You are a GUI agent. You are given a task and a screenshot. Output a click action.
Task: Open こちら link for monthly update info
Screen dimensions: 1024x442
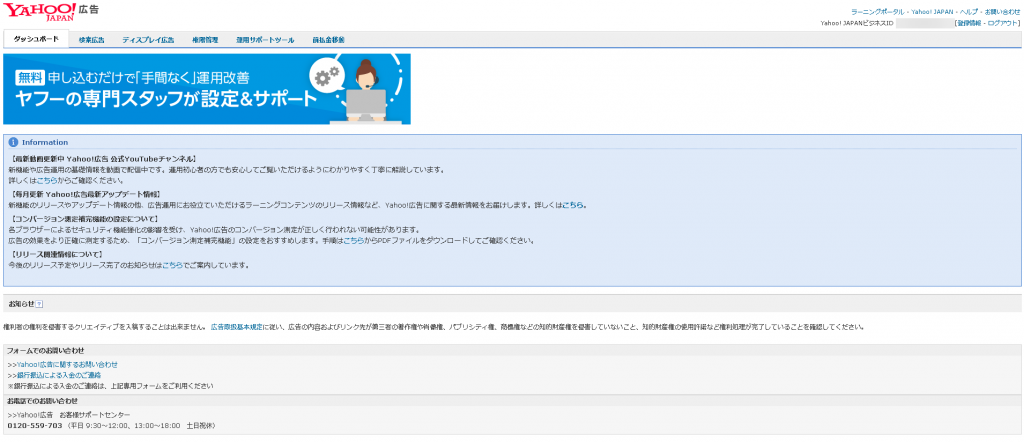pyautogui.click(x=573, y=205)
